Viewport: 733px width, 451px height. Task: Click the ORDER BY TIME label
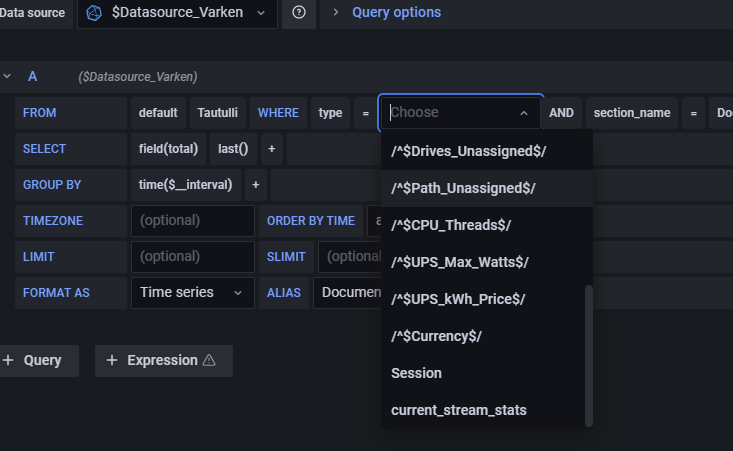pyautogui.click(x=310, y=221)
